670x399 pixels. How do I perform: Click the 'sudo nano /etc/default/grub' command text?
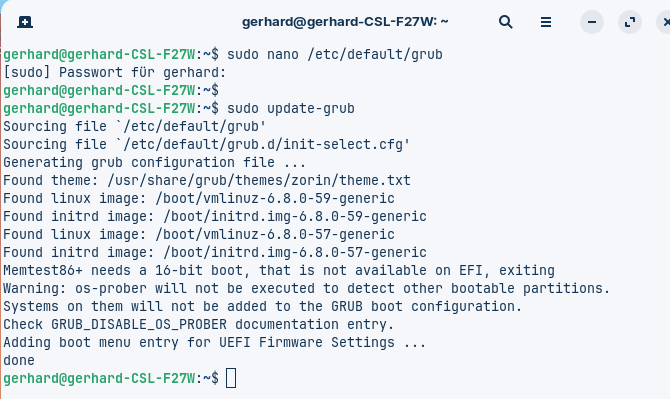(x=335, y=54)
